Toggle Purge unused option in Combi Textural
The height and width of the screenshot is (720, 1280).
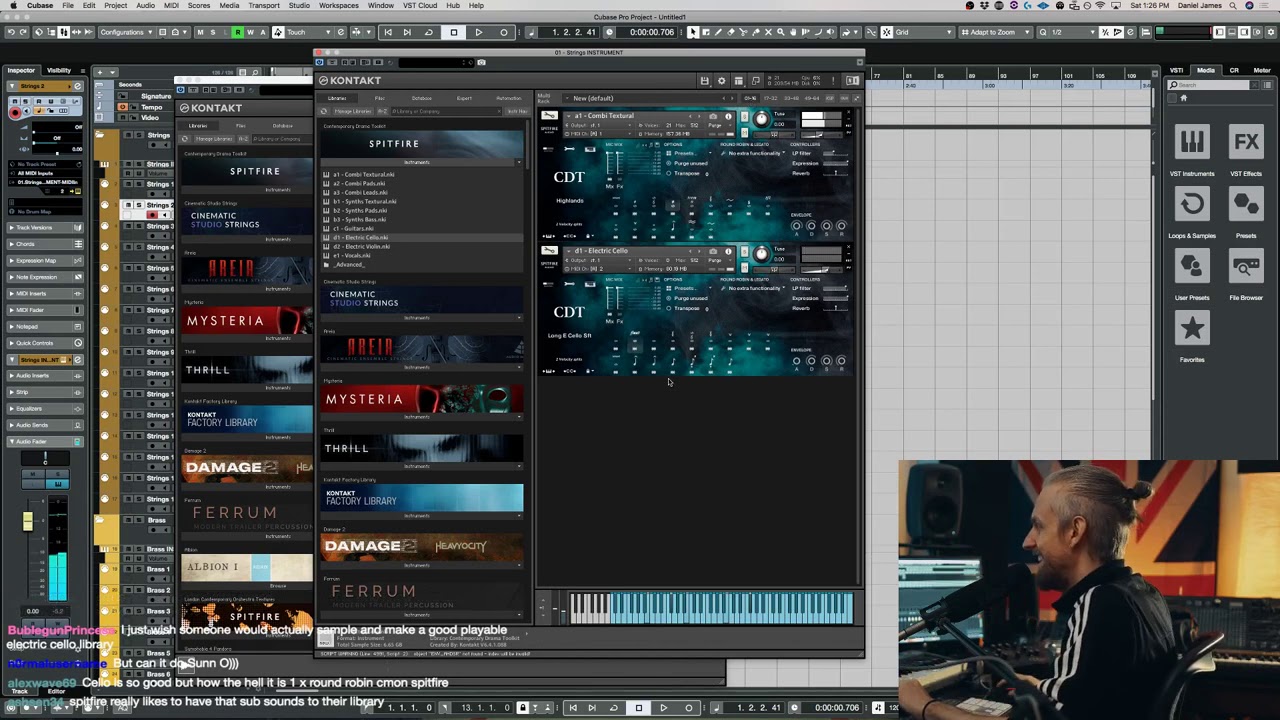click(x=686, y=163)
